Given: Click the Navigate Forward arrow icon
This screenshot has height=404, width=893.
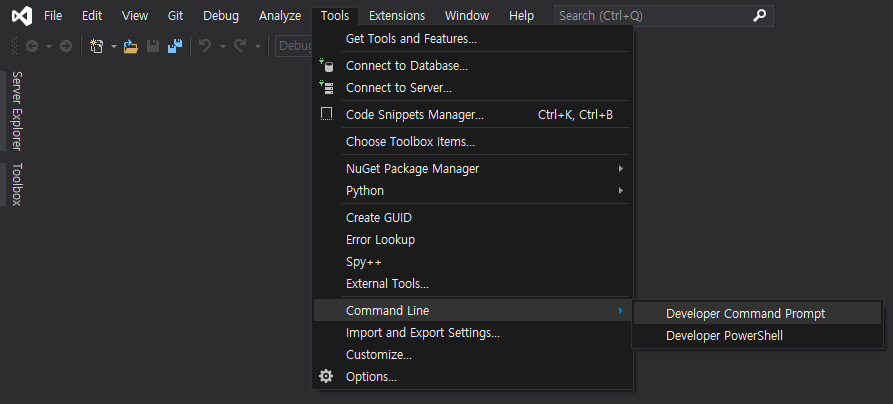Looking at the screenshot, I should tap(66, 46).
